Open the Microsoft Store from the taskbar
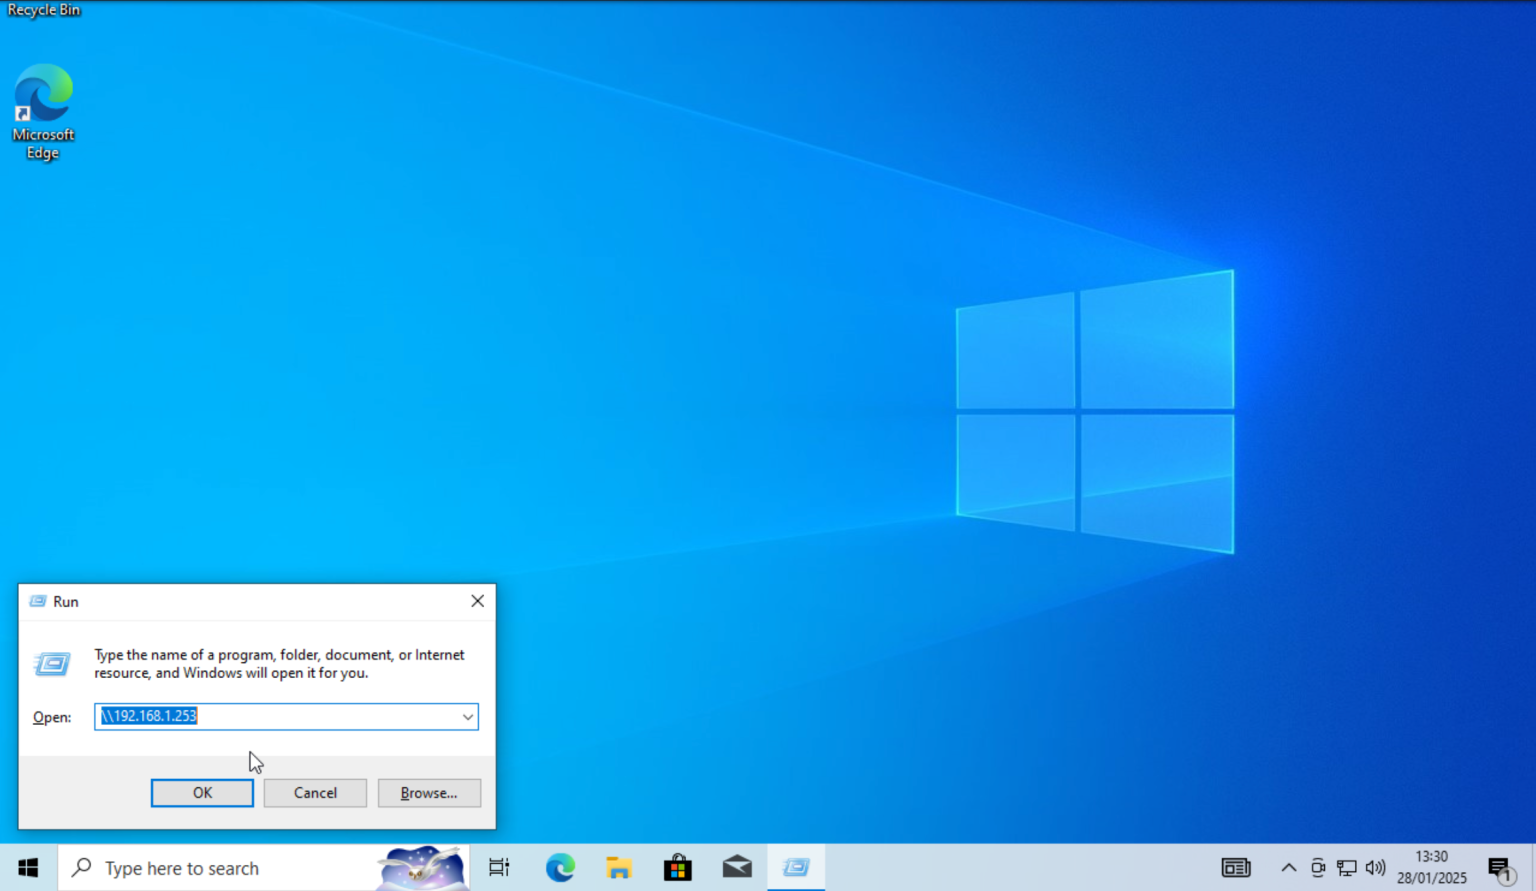 coord(678,867)
